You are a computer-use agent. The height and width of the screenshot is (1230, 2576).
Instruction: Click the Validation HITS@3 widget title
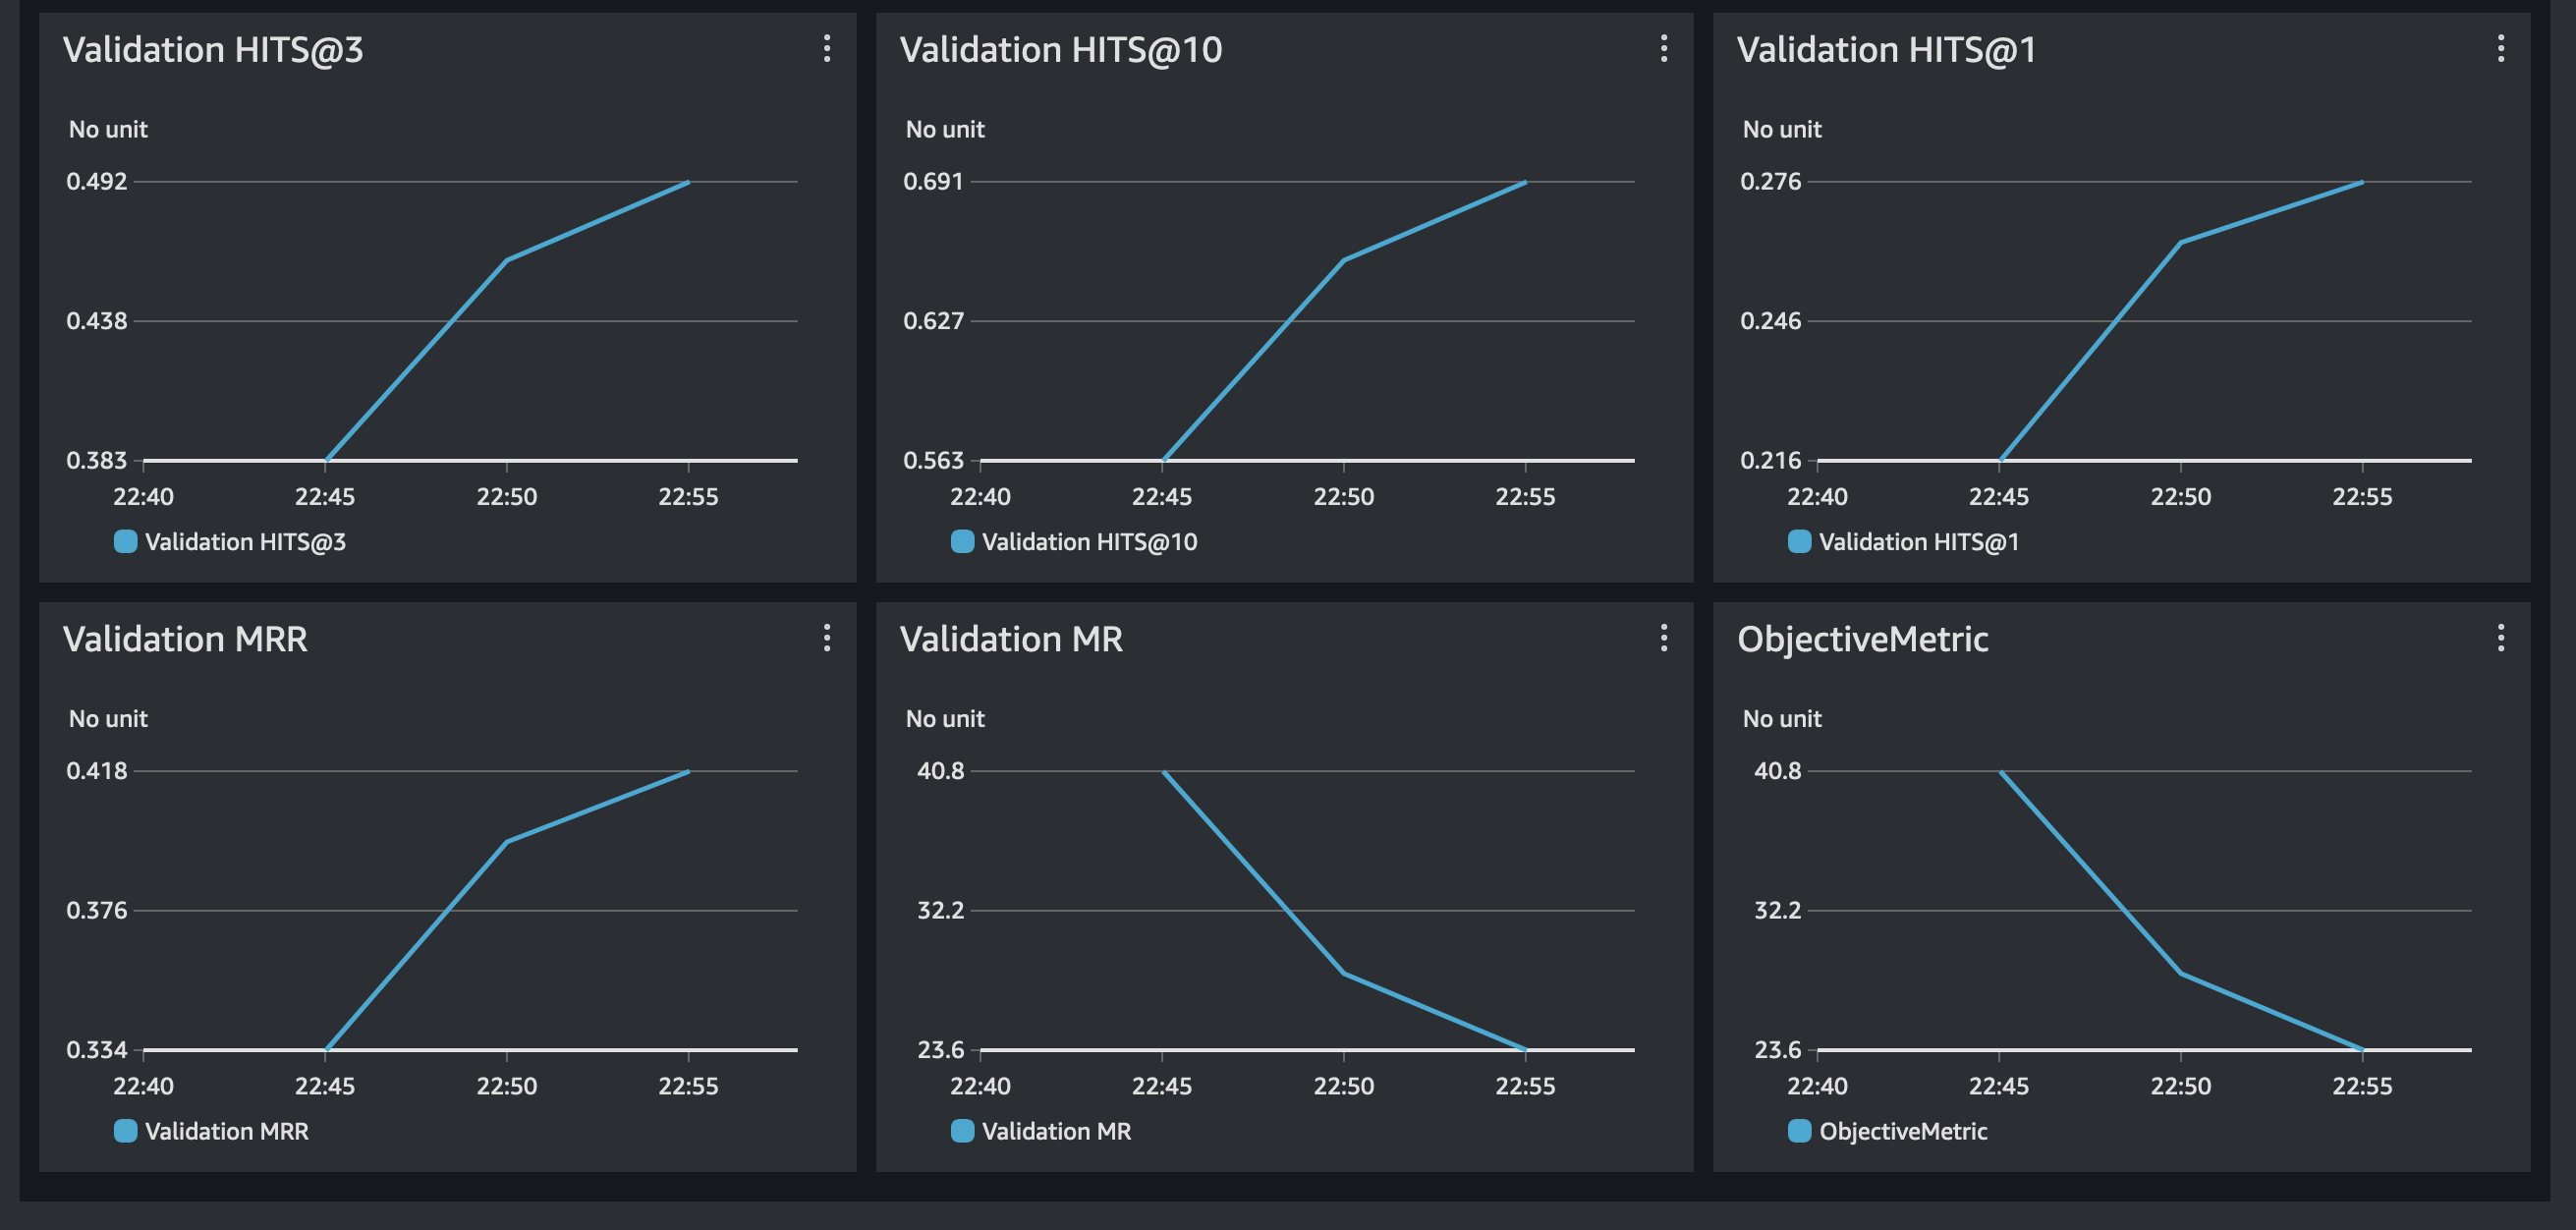213,50
